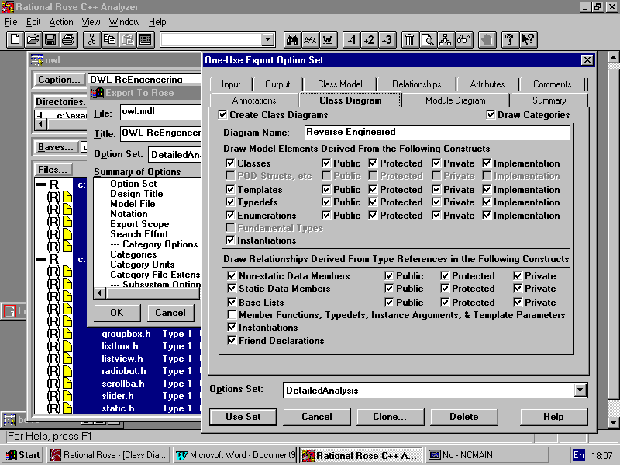The image size is (620, 465).
Task: Click the Save toolbar icon
Action: 50,40
